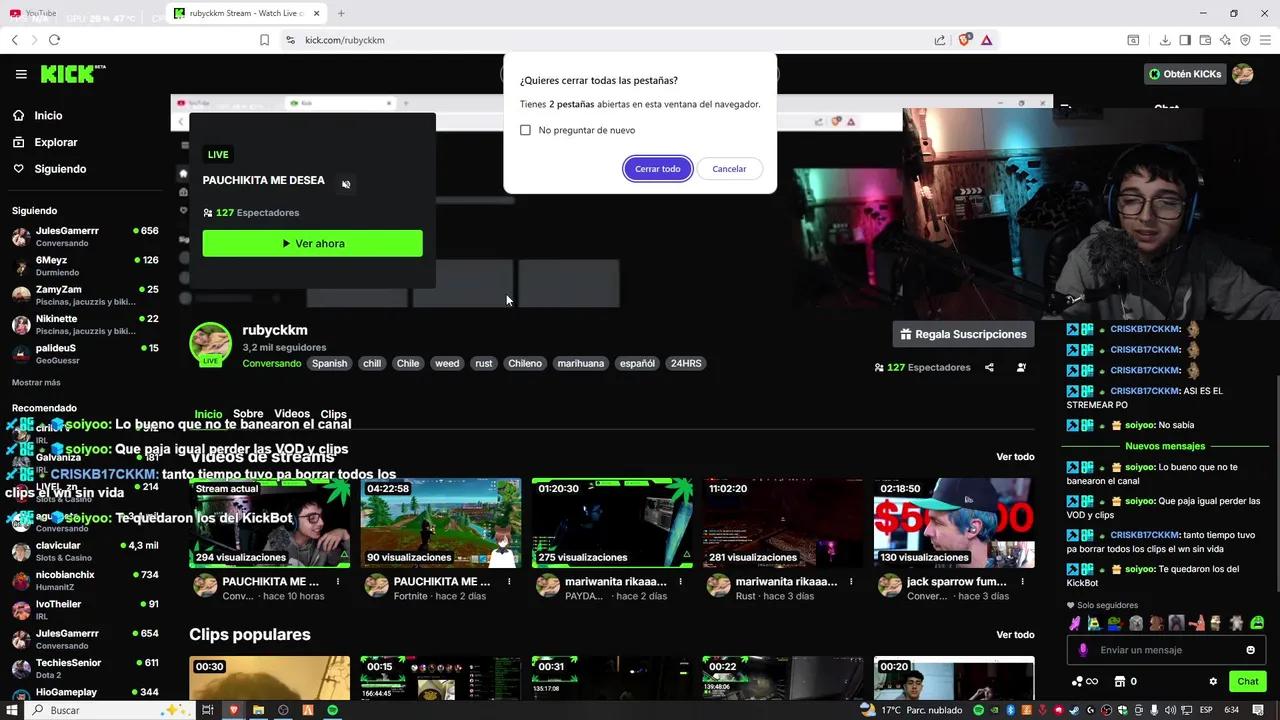This screenshot has width=1280, height=720.
Task: Click the 24HRS tag
Action: [686, 363]
